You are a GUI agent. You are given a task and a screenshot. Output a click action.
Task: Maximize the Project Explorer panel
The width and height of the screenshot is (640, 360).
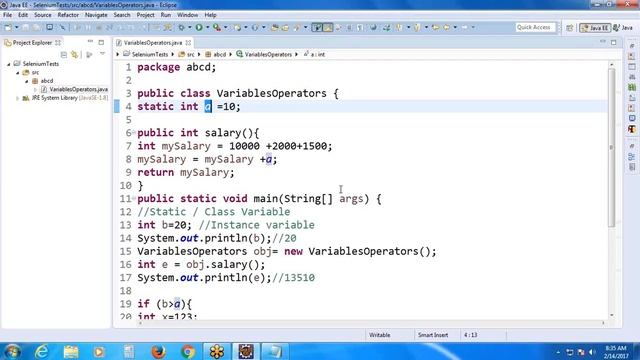(101, 42)
